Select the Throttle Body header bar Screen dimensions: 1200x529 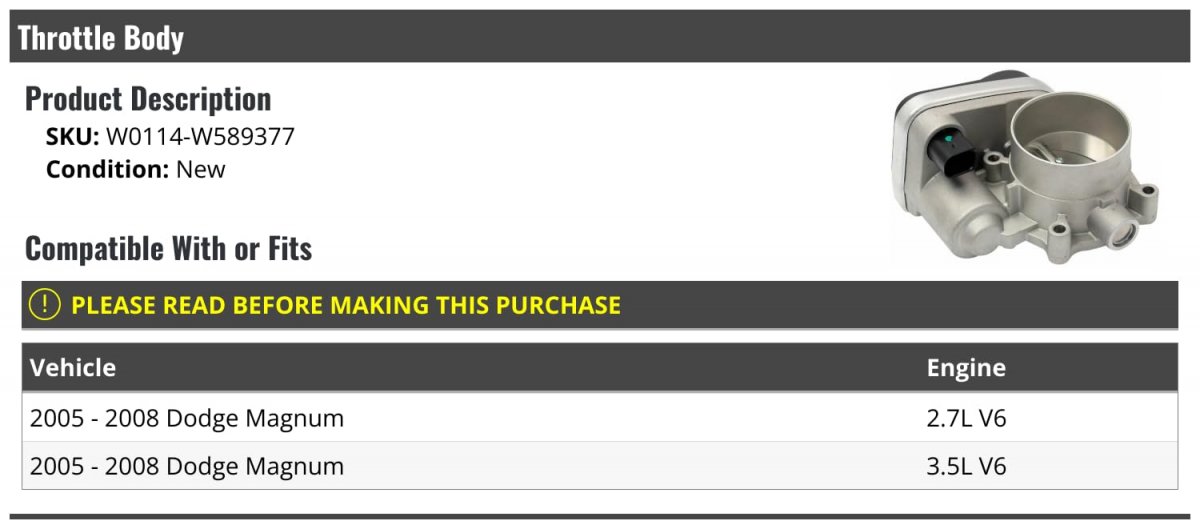[x=600, y=37]
